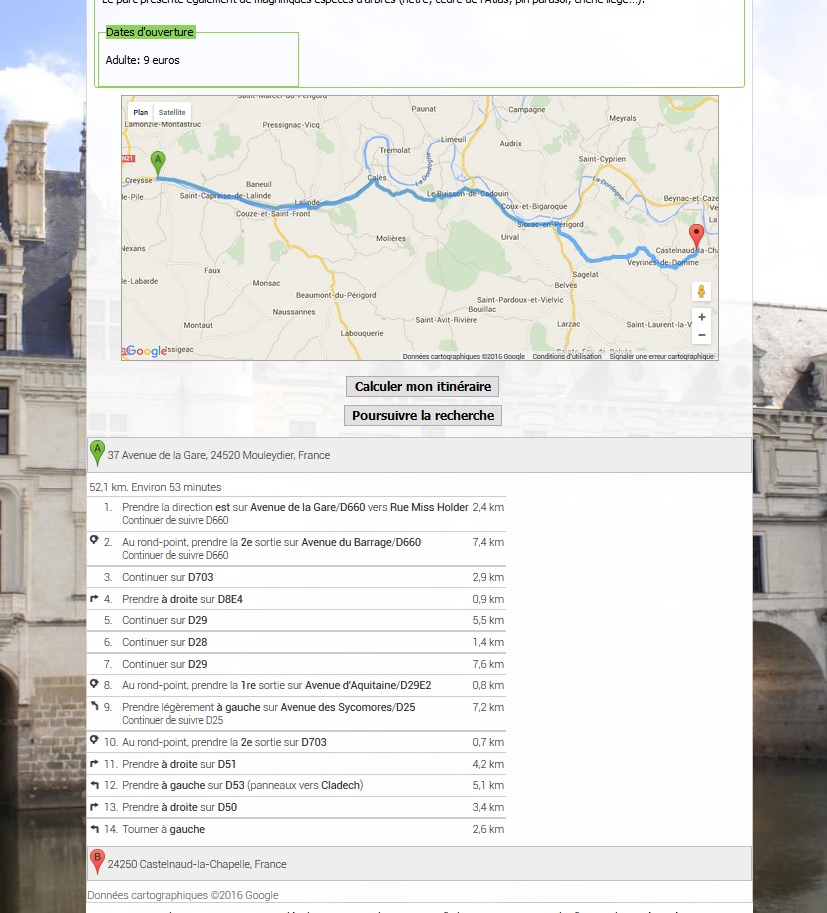
Task: Click Saint-Cyprien label on the map
Action: 602,159
